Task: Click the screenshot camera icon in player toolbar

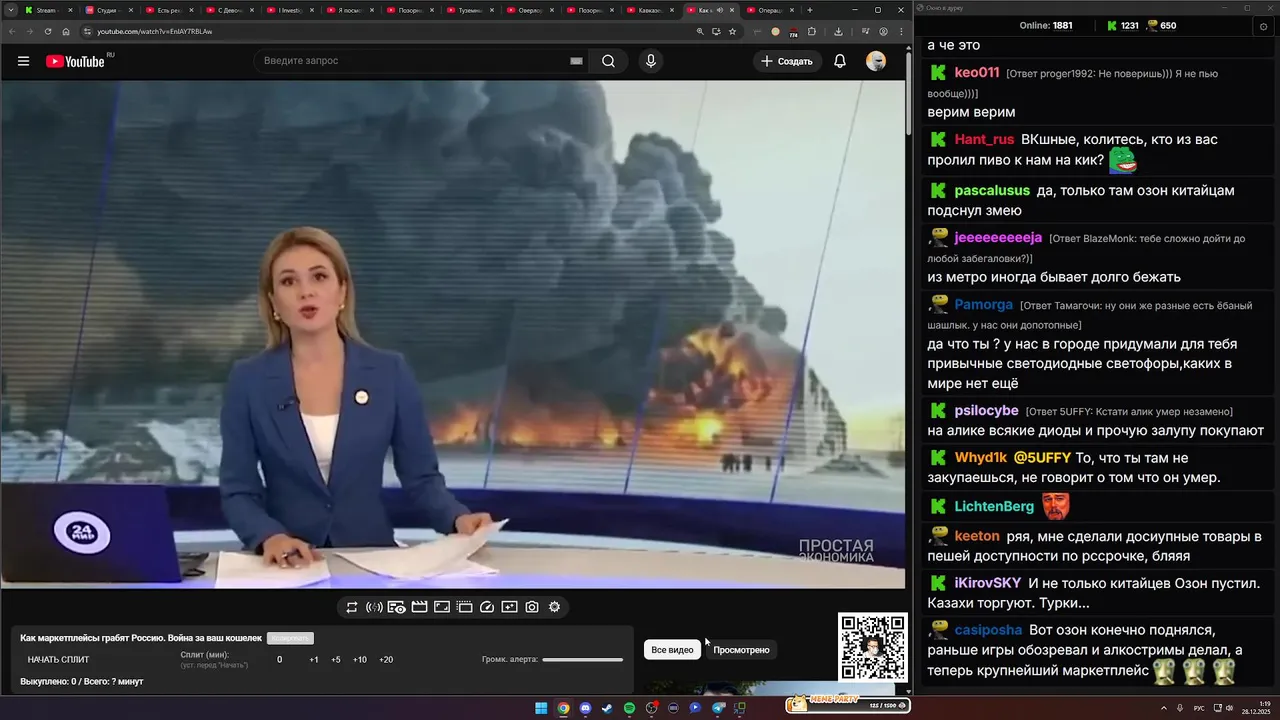Action: 532,607
